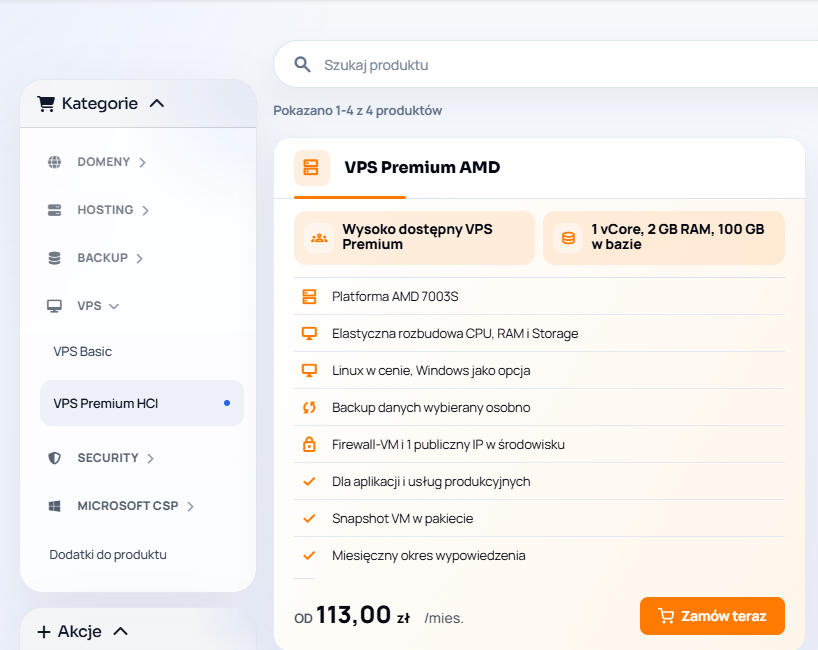
Task: Click the Kategorie heading
Action: (100, 104)
